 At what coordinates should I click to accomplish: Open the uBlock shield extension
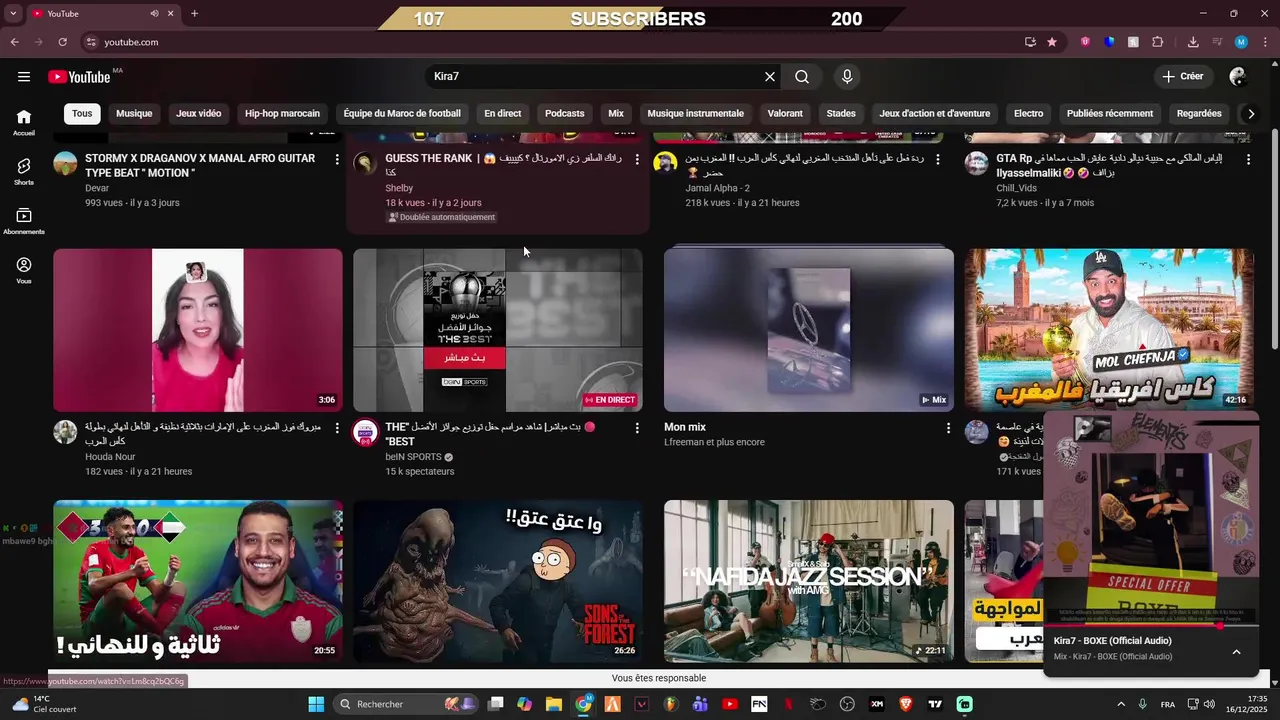[x=1085, y=42]
